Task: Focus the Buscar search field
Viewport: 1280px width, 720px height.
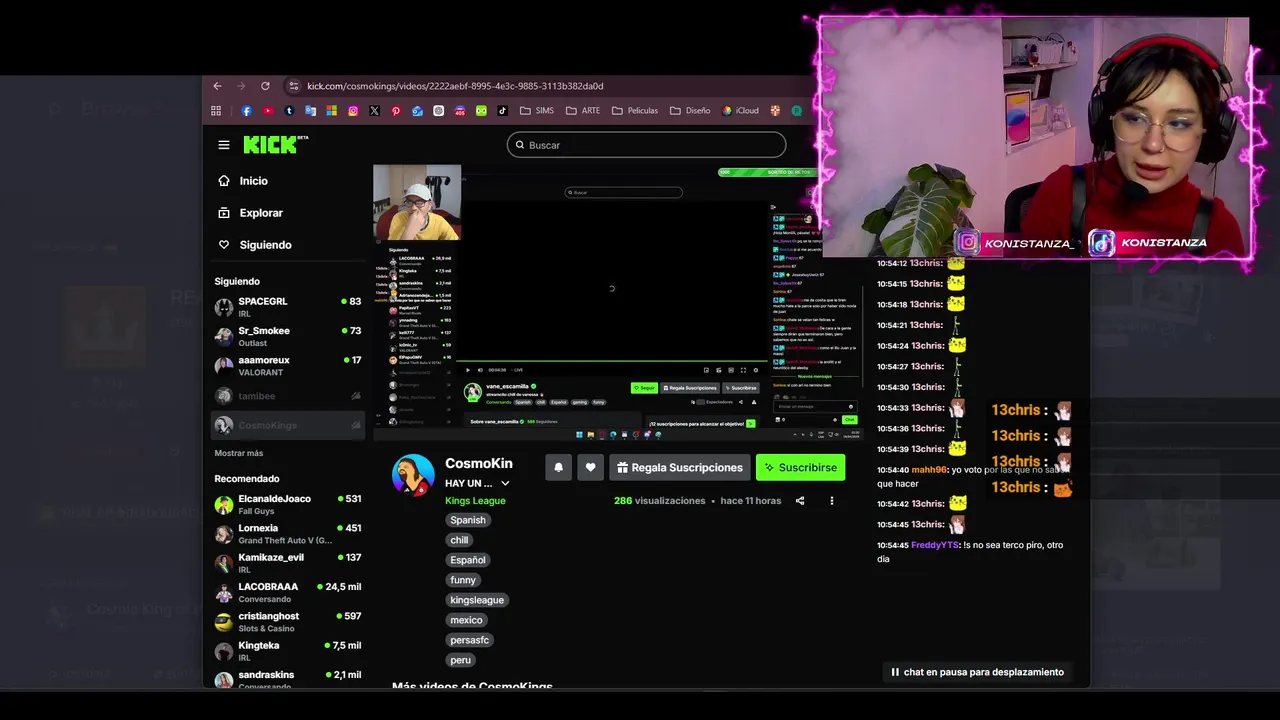Action: click(x=646, y=145)
